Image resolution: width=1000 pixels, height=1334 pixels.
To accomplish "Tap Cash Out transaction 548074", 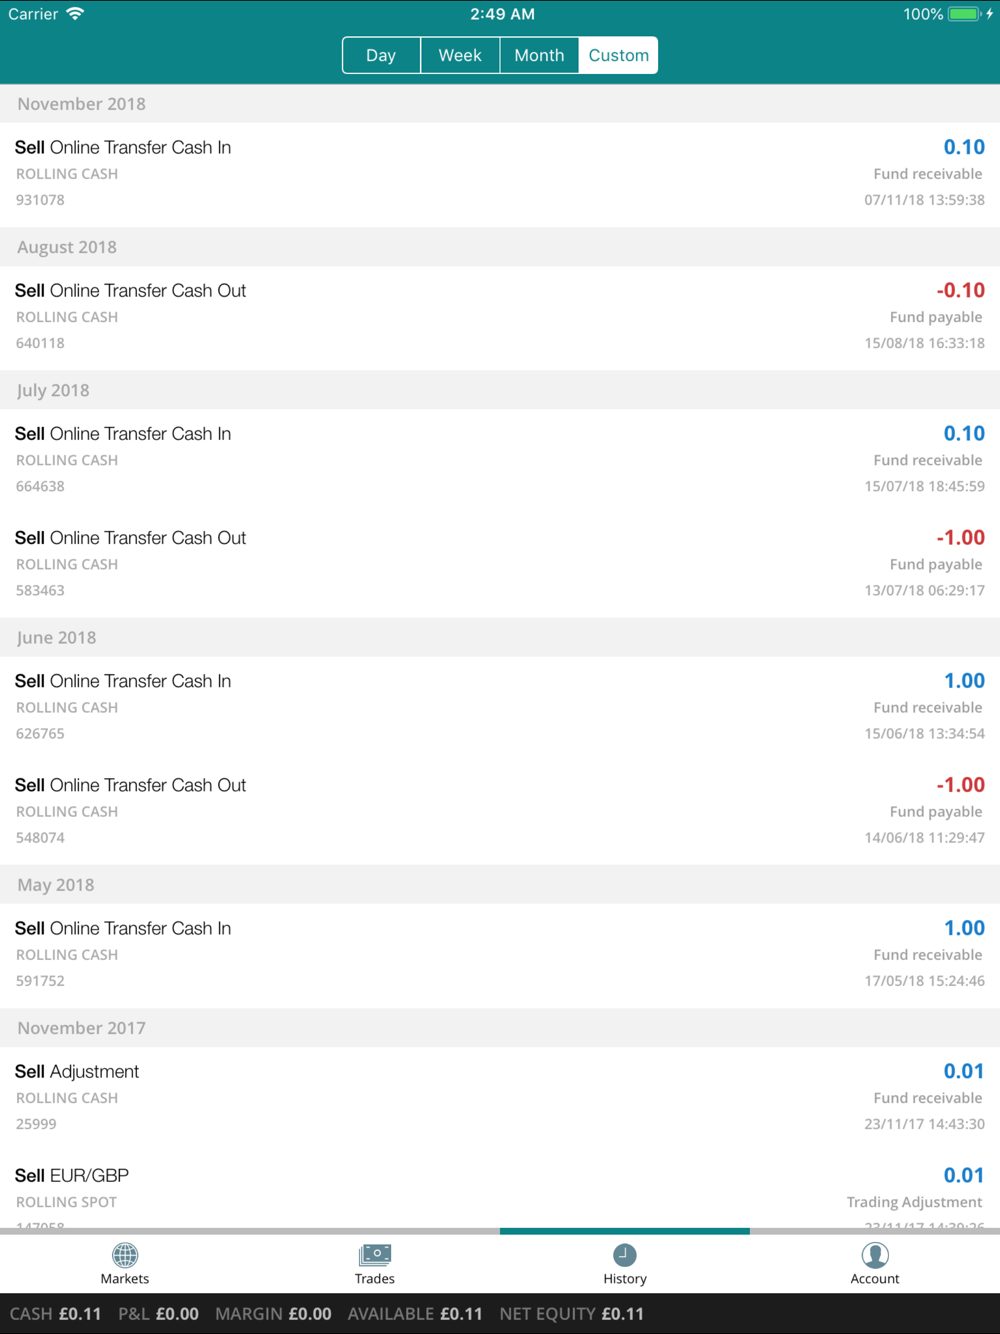I will (x=500, y=811).
